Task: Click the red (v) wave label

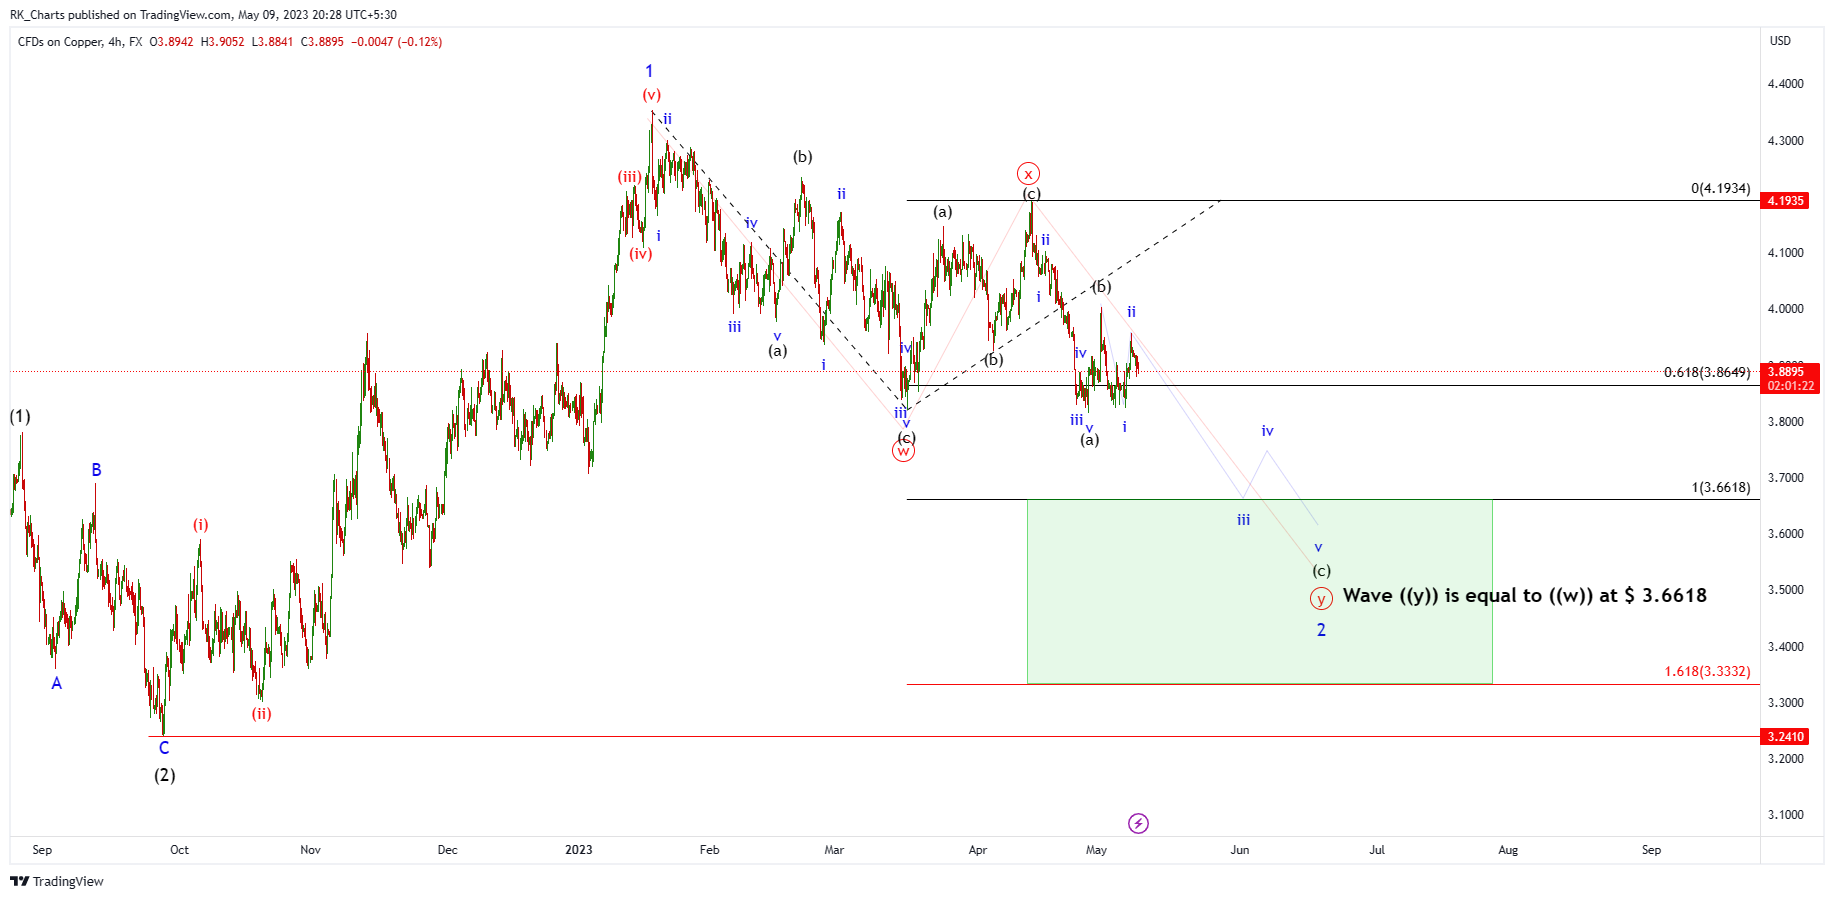Action: [x=652, y=95]
